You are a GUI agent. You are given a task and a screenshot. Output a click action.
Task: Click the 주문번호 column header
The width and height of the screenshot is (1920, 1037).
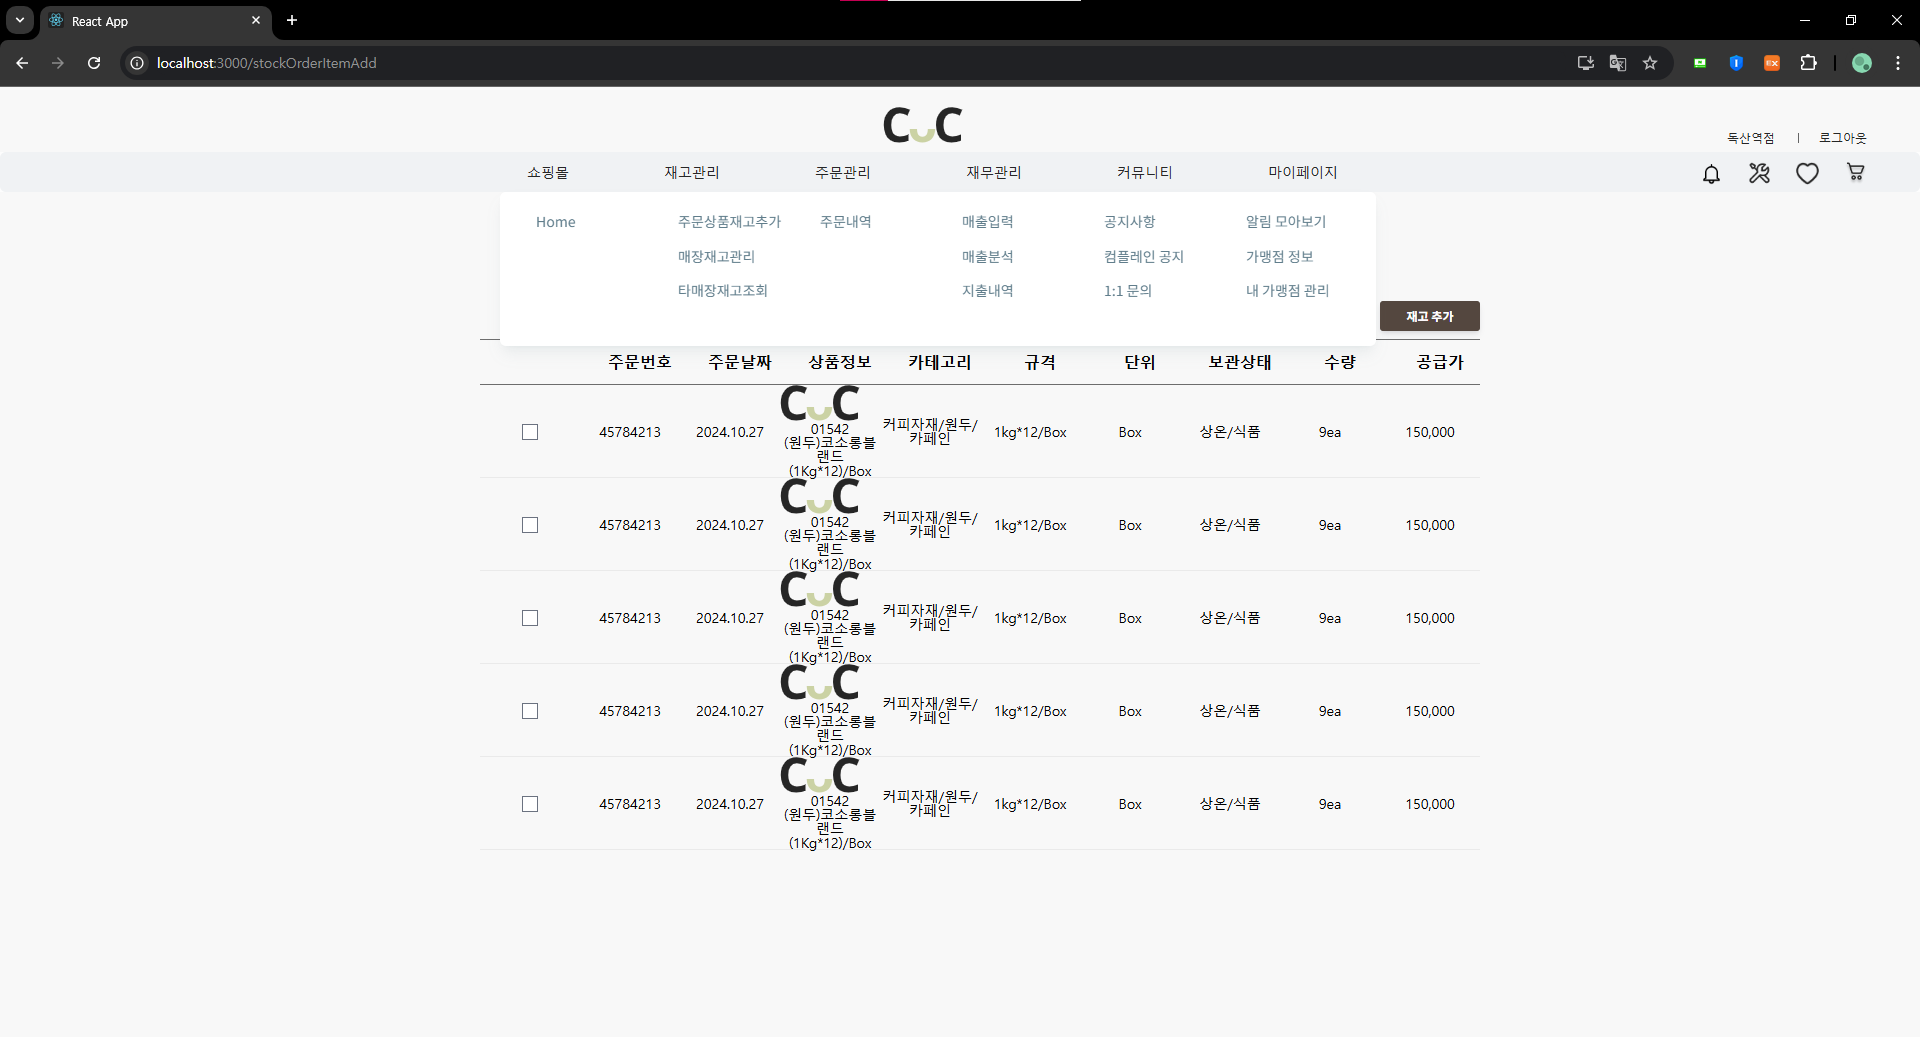(640, 362)
